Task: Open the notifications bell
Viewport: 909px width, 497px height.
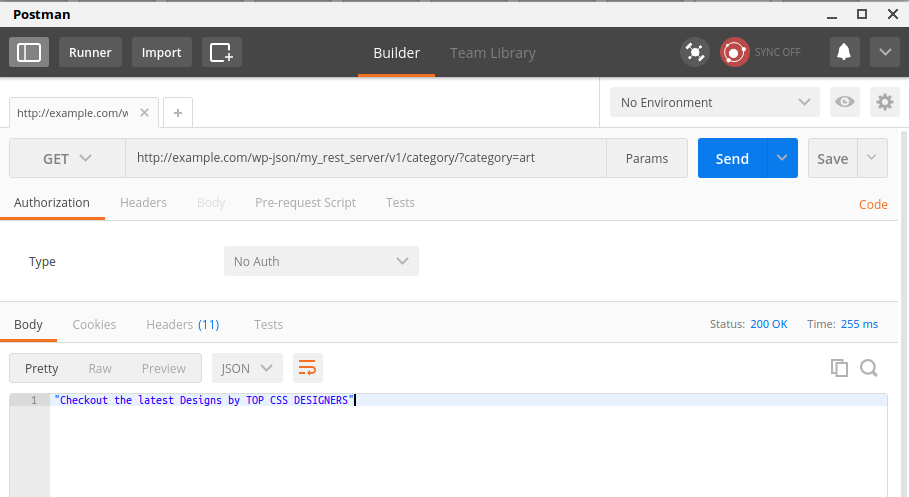Action: [x=844, y=52]
